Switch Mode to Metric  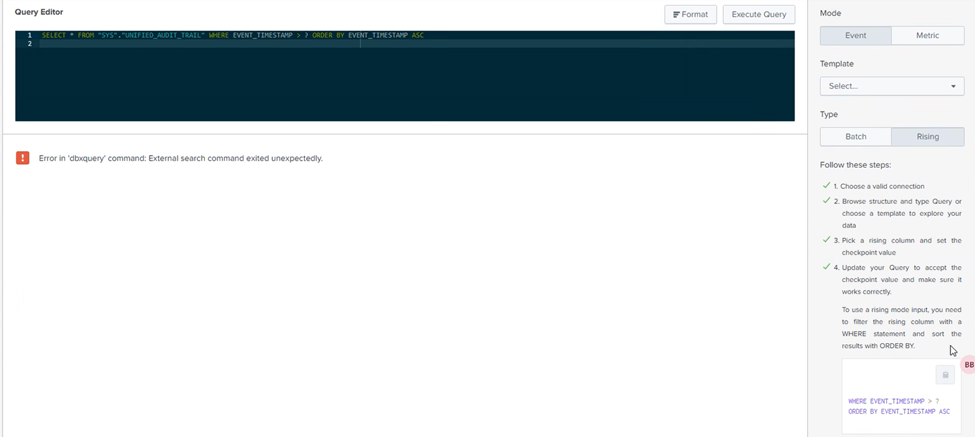point(927,35)
